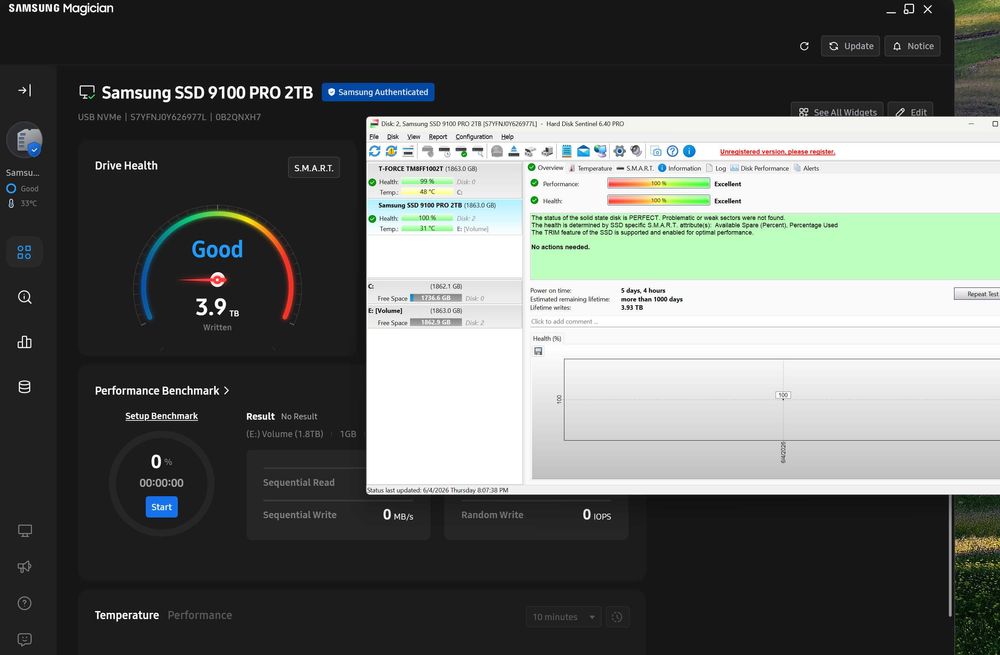The height and width of the screenshot is (655, 1000).
Task: Open the Configuration menu in Hard Disk Sentinel
Action: click(x=474, y=136)
